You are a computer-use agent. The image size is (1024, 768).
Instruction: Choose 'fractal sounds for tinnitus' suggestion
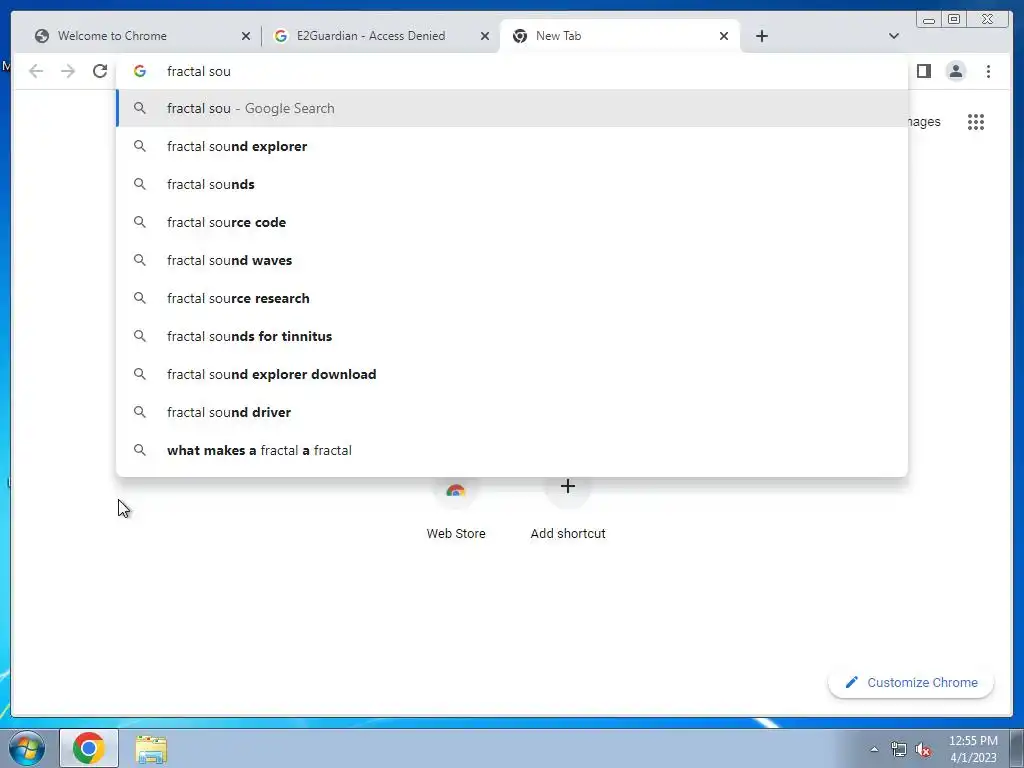(x=512, y=336)
